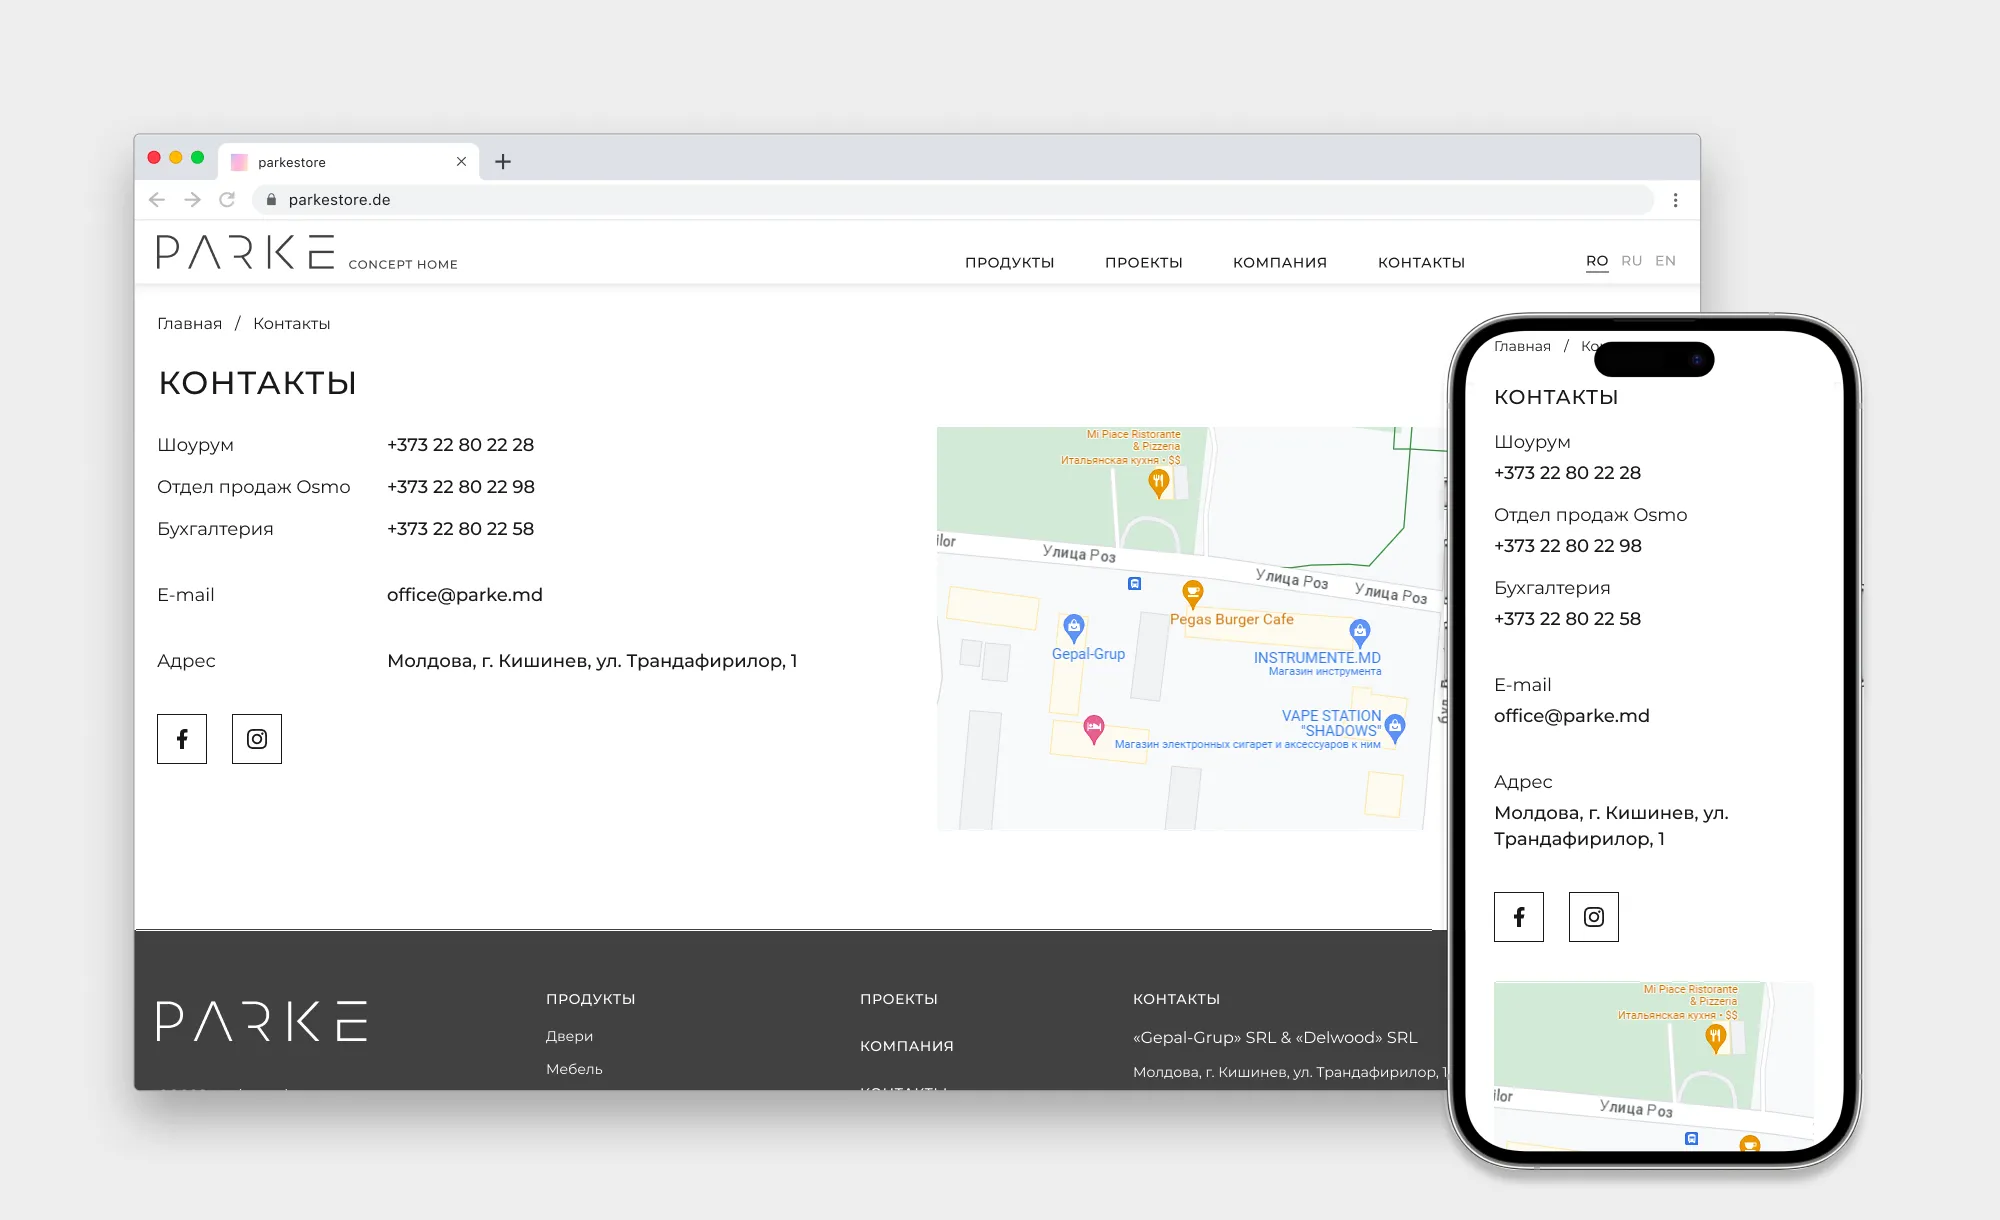Tap the Facebook icon on phone mockup
2000x1220 pixels.
tap(1518, 917)
